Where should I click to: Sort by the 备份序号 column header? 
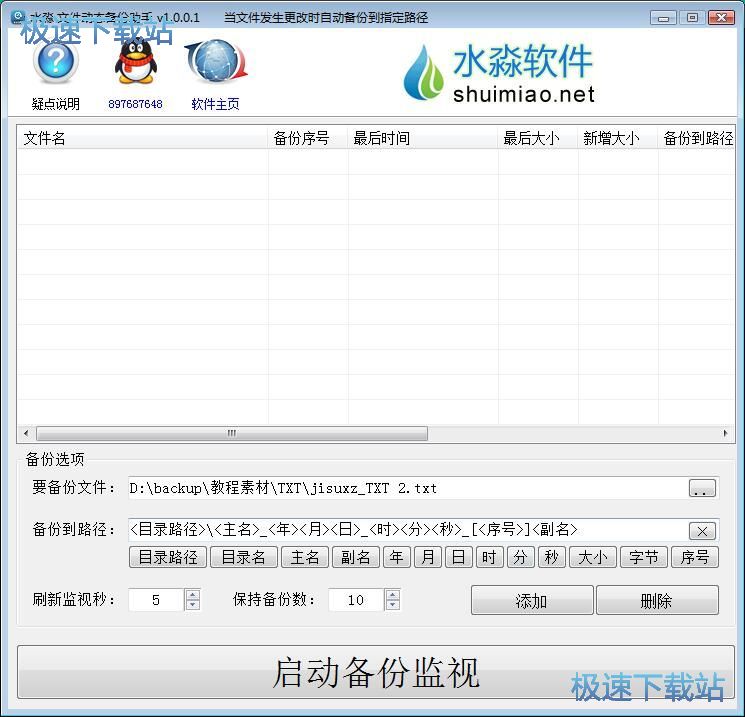coord(308,138)
